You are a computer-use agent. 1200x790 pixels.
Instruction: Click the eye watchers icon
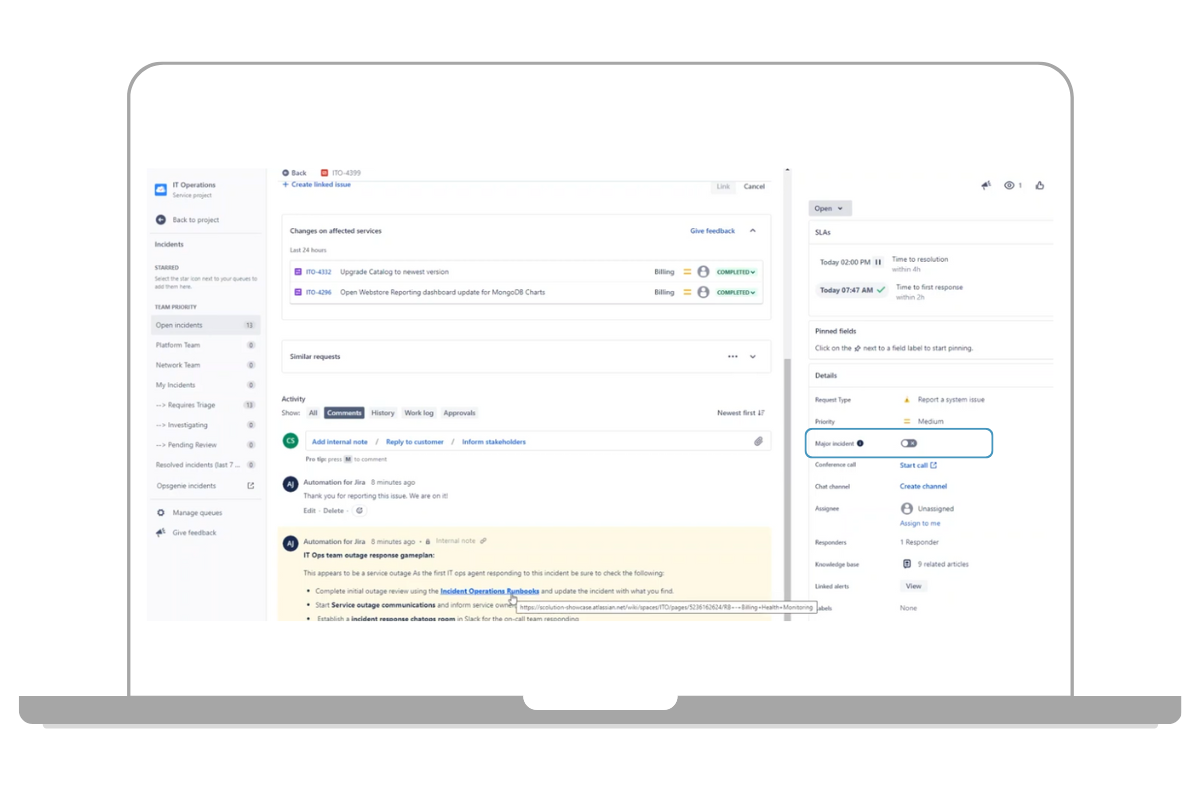(x=1009, y=185)
